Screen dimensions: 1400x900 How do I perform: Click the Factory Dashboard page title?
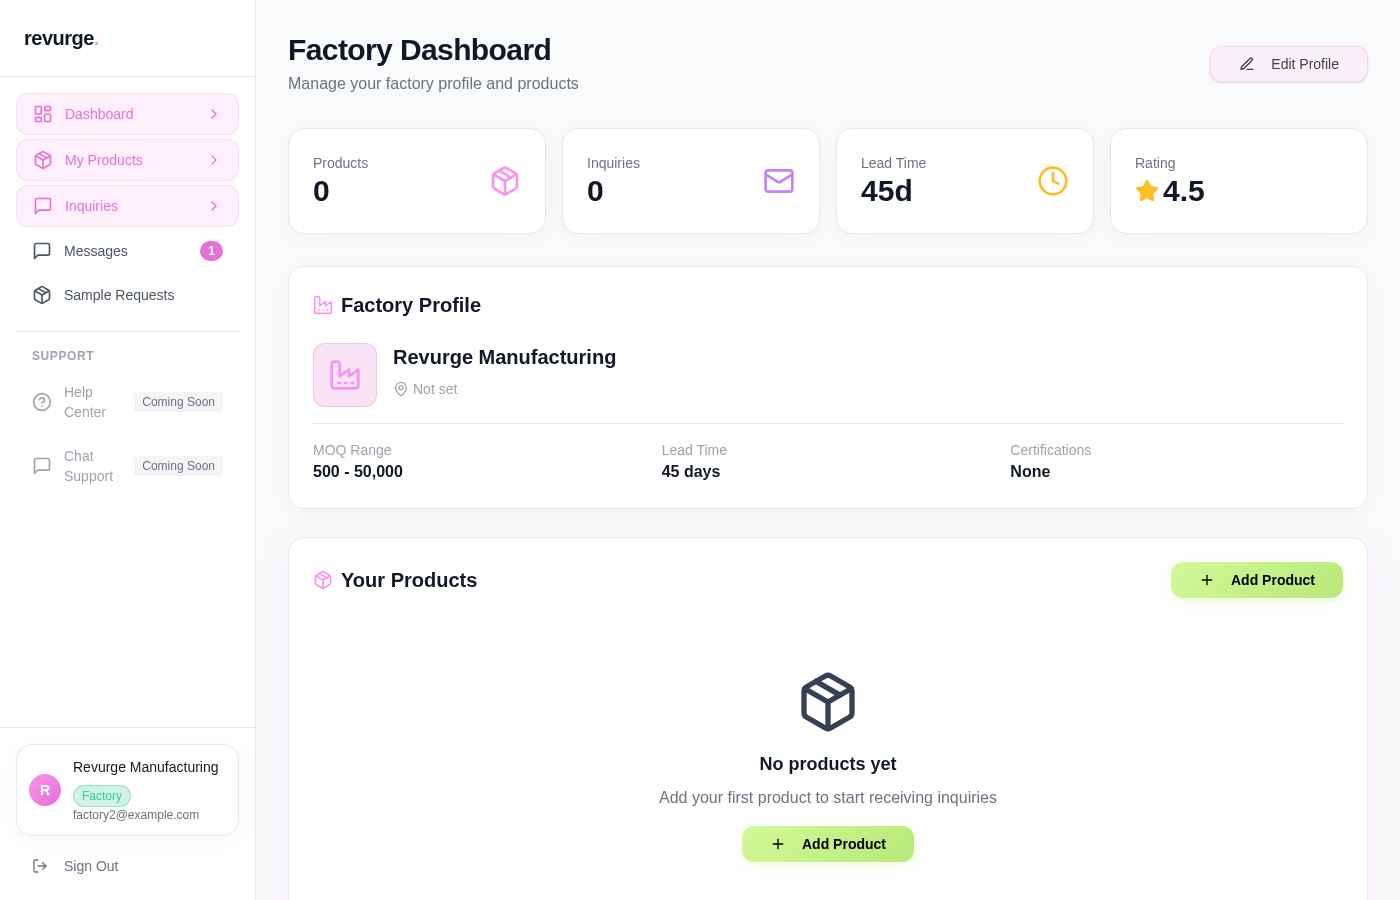[x=420, y=50]
